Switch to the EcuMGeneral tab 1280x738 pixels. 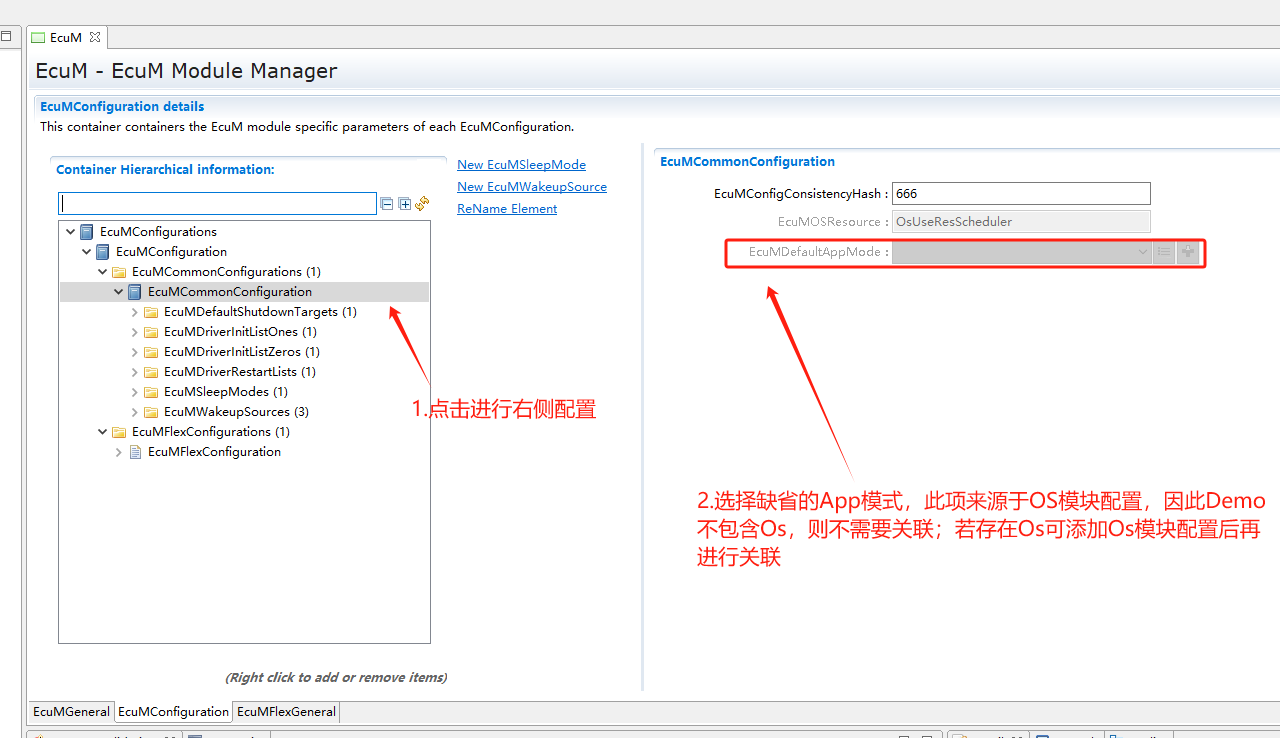point(71,712)
